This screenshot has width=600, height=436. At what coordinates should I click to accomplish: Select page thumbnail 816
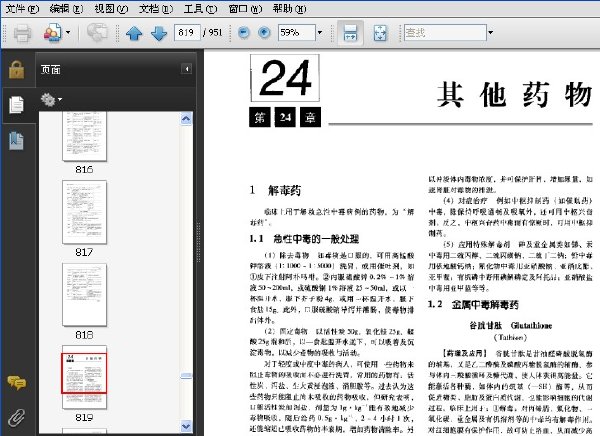click(x=85, y=136)
